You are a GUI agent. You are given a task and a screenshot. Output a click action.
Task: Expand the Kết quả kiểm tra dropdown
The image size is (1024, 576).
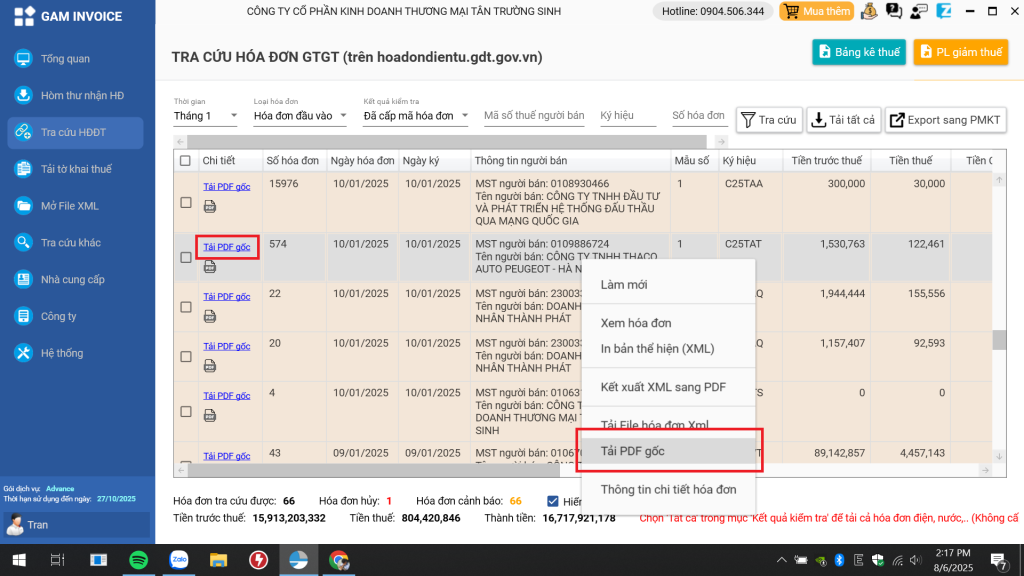[x=417, y=116]
